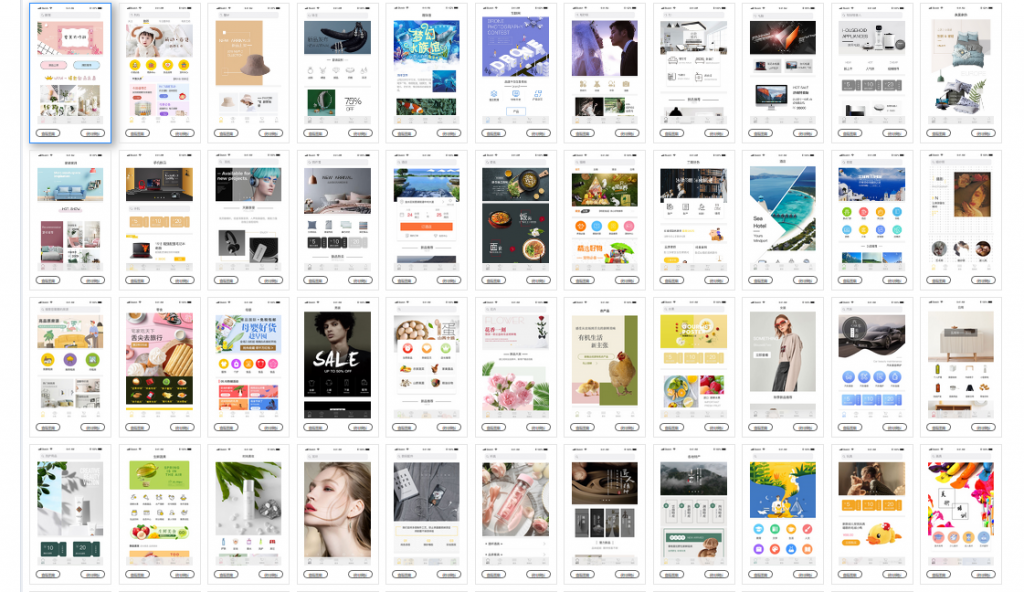
Task: Click the green round icon in Santorini travel template
Action: 848,212
